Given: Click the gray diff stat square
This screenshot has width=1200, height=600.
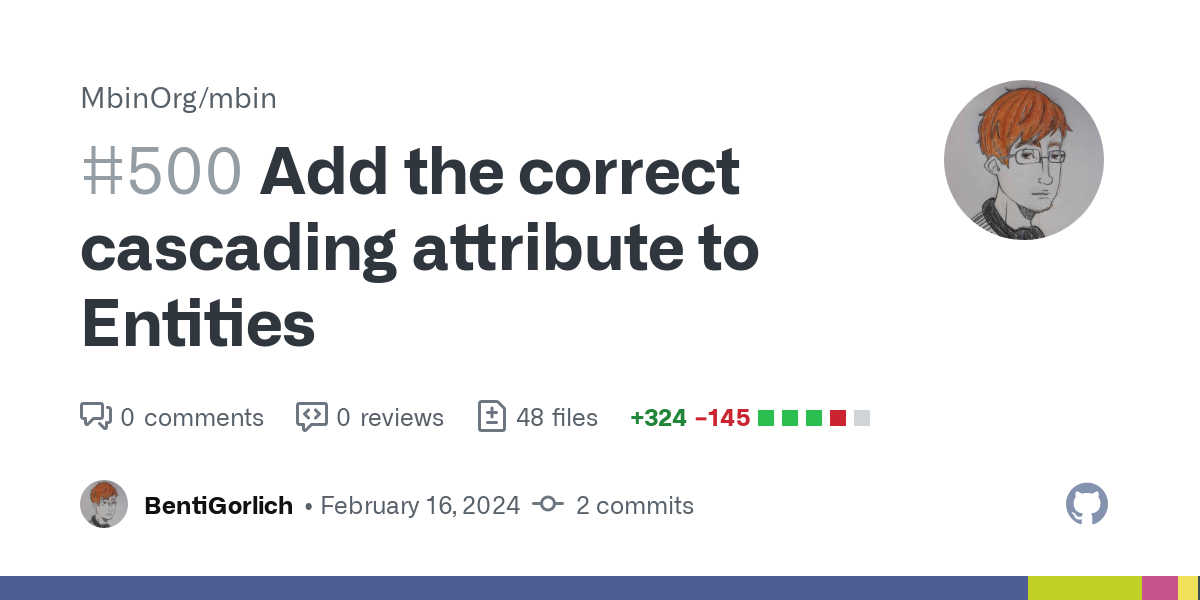Looking at the screenshot, I should 862,418.
